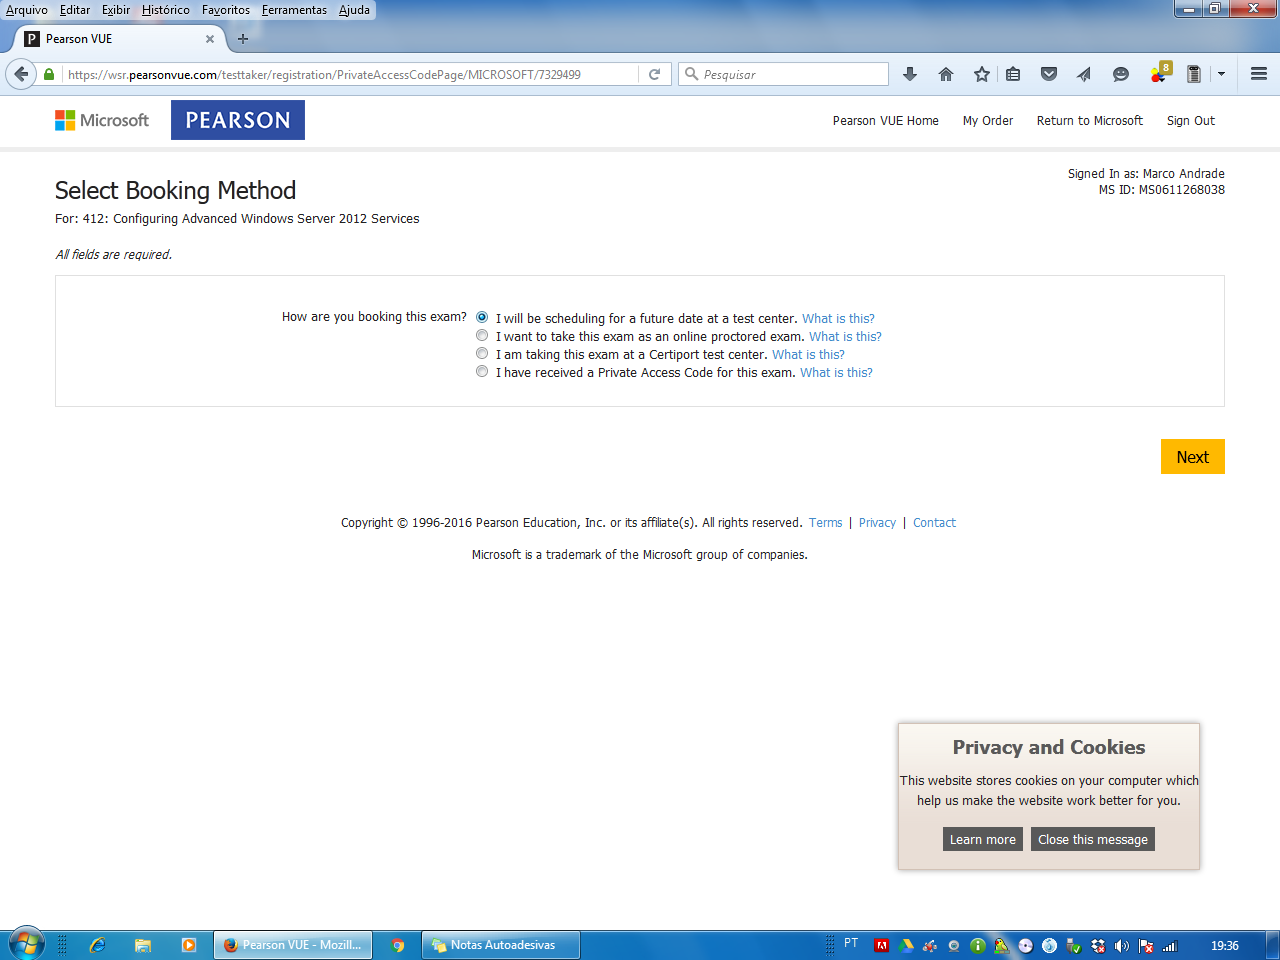Close the Pearson VUE tab
This screenshot has width=1280, height=960.
[210, 39]
